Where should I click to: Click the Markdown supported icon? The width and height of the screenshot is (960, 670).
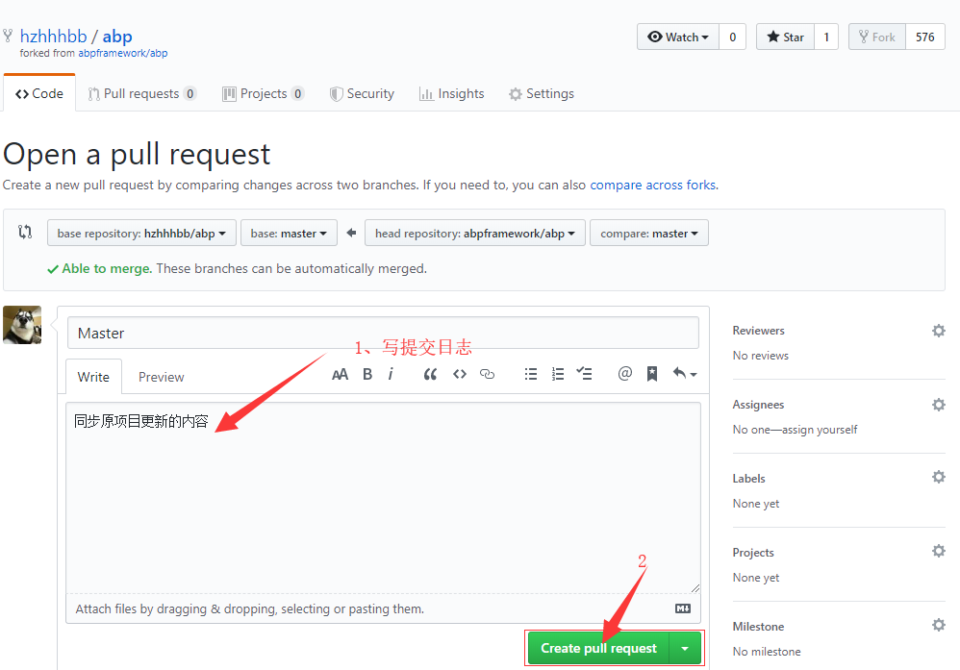point(683,609)
